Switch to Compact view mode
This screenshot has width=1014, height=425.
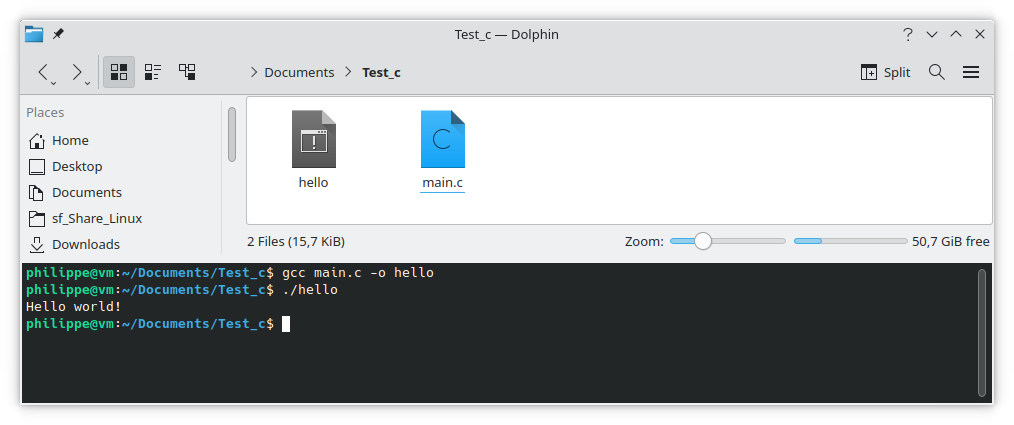tap(153, 72)
